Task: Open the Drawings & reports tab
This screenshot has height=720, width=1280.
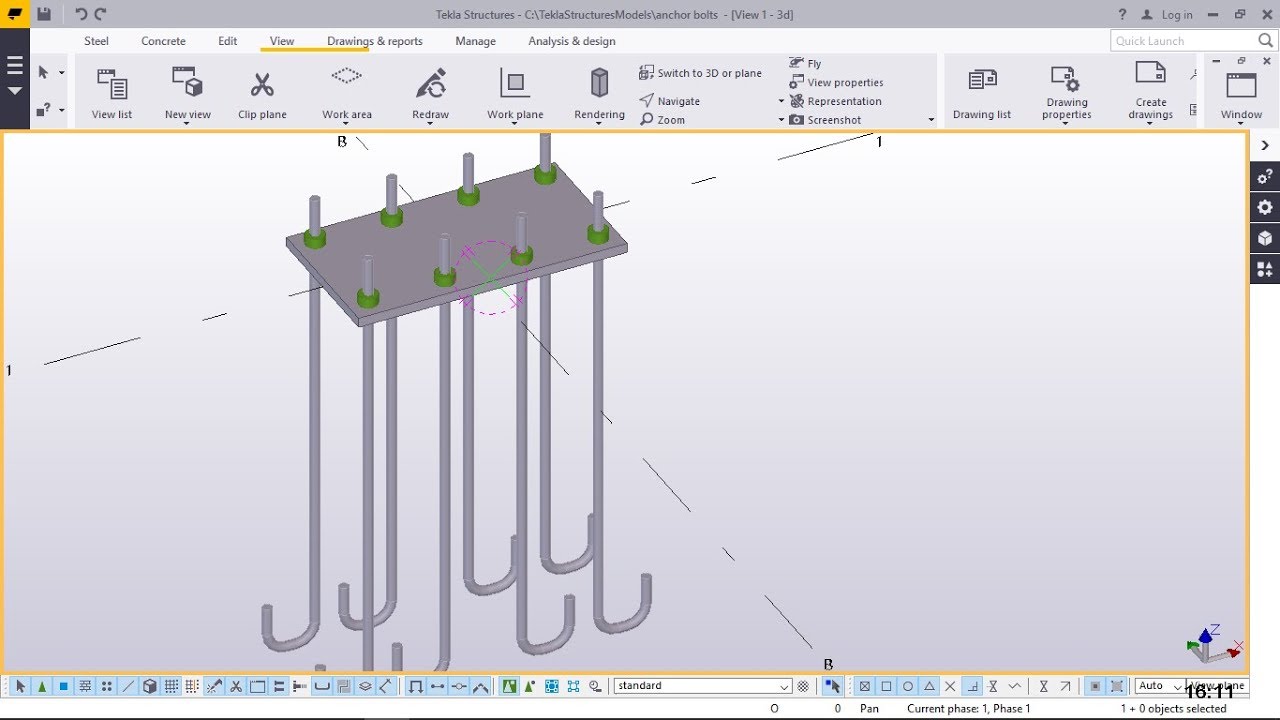Action: pyautogui.click(x=375, y=41)
